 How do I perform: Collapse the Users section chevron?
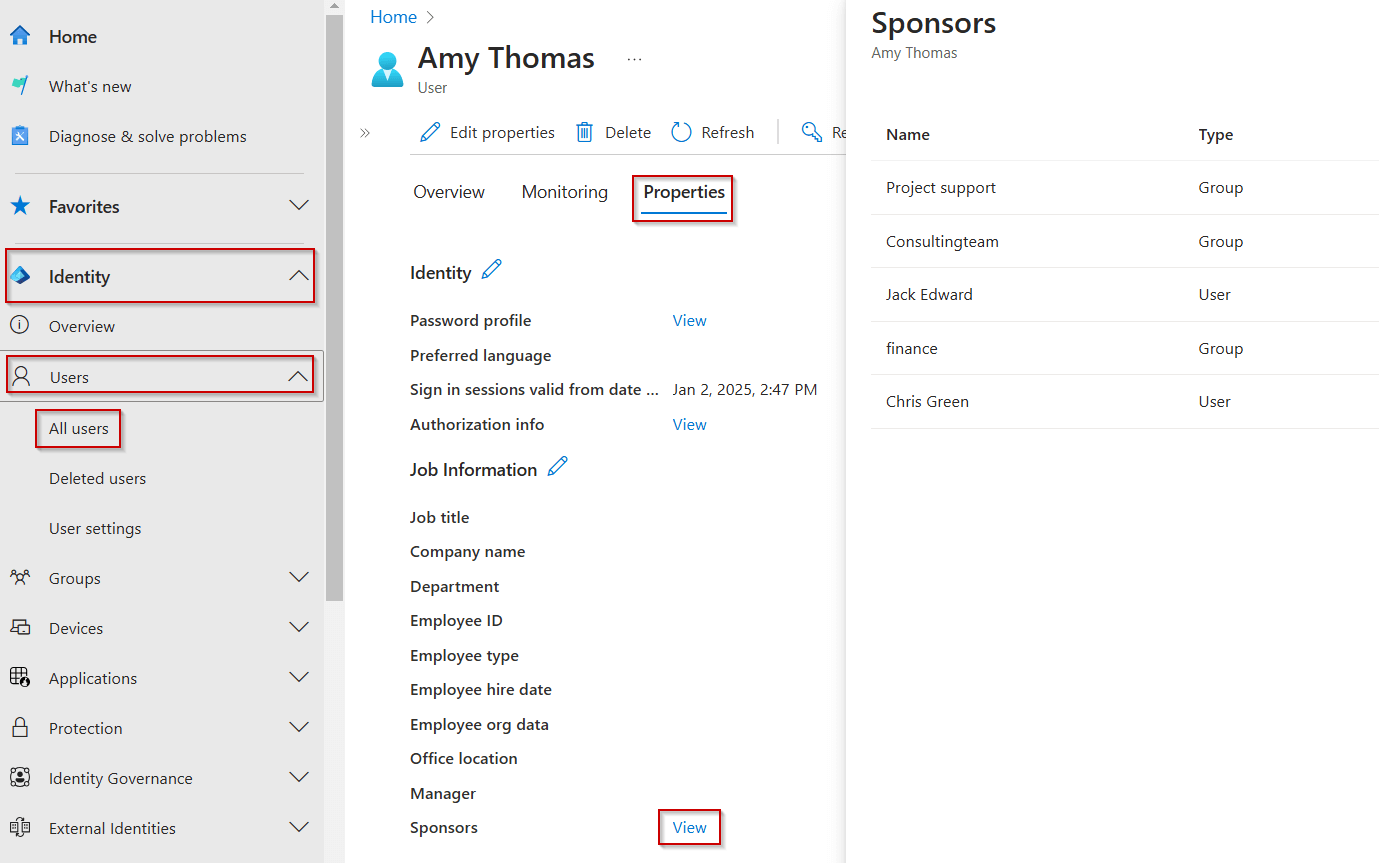click(x=298, y=375)
